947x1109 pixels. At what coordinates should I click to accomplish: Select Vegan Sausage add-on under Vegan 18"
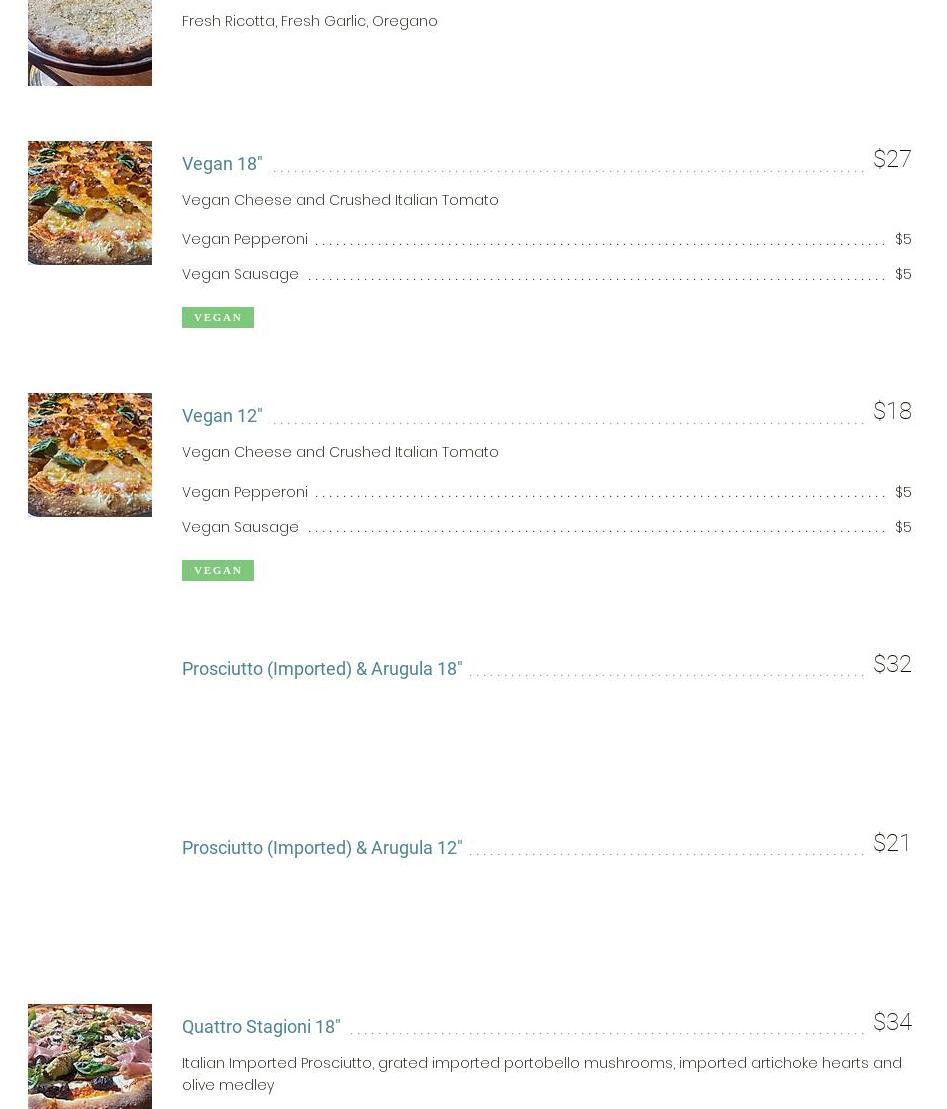tap(240, 274)
